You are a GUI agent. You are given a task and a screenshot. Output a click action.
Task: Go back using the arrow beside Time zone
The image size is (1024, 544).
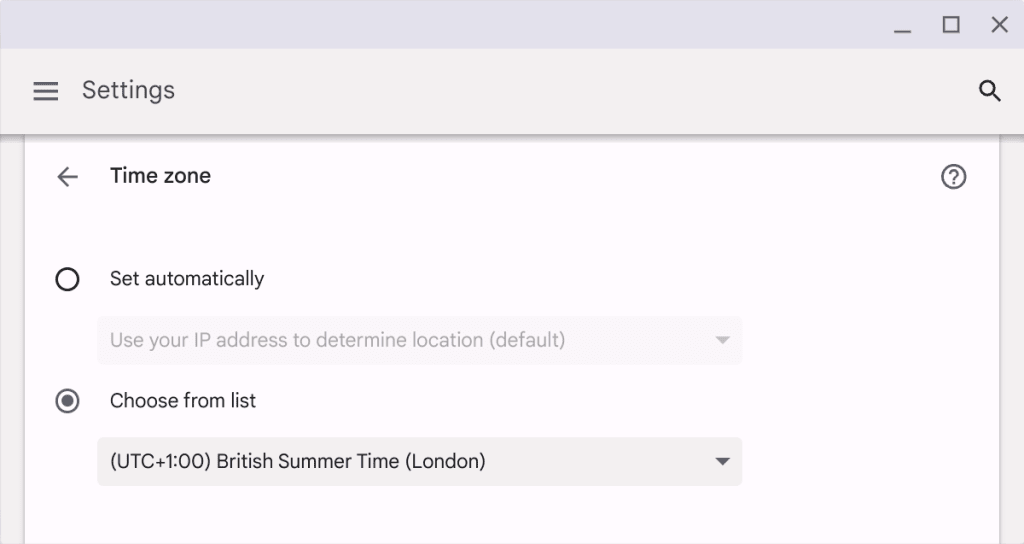pyautogui.click(x=67, y=176)
